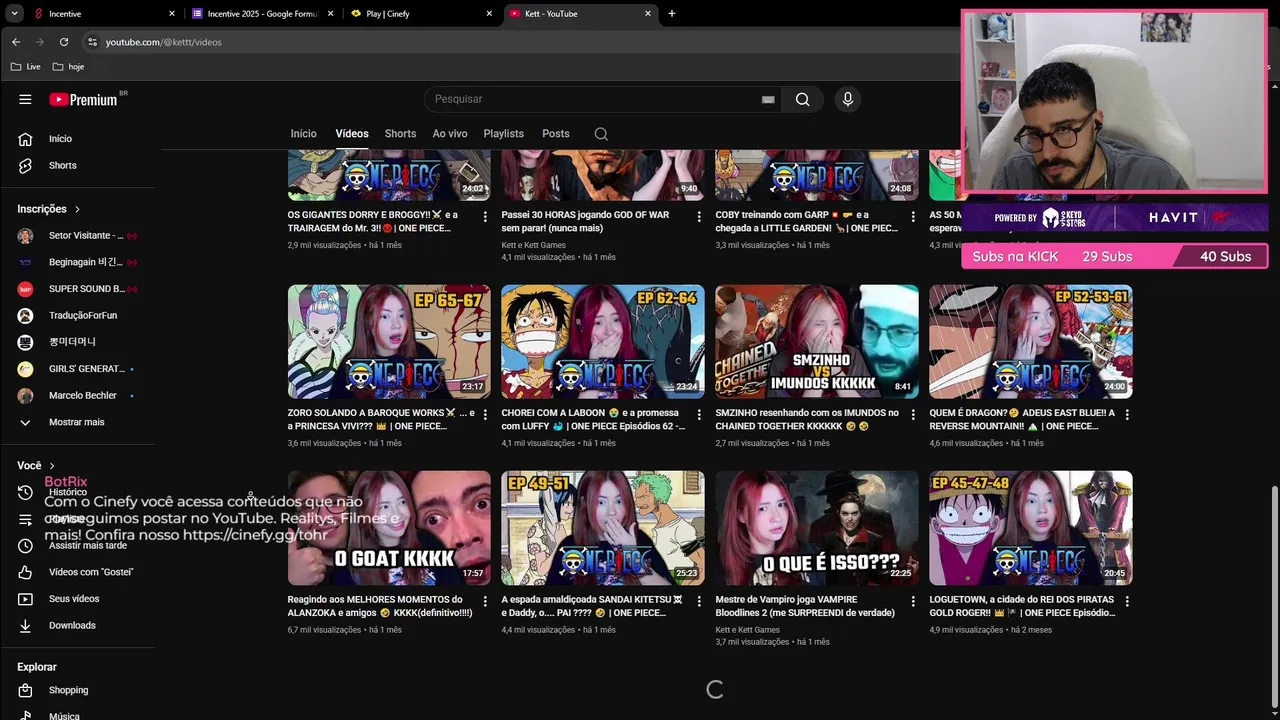The image size is (1280, 720).
Task: Open Passei 30 HORAS jogando GOD OF WAR title
Action: (x=585, y=221)
